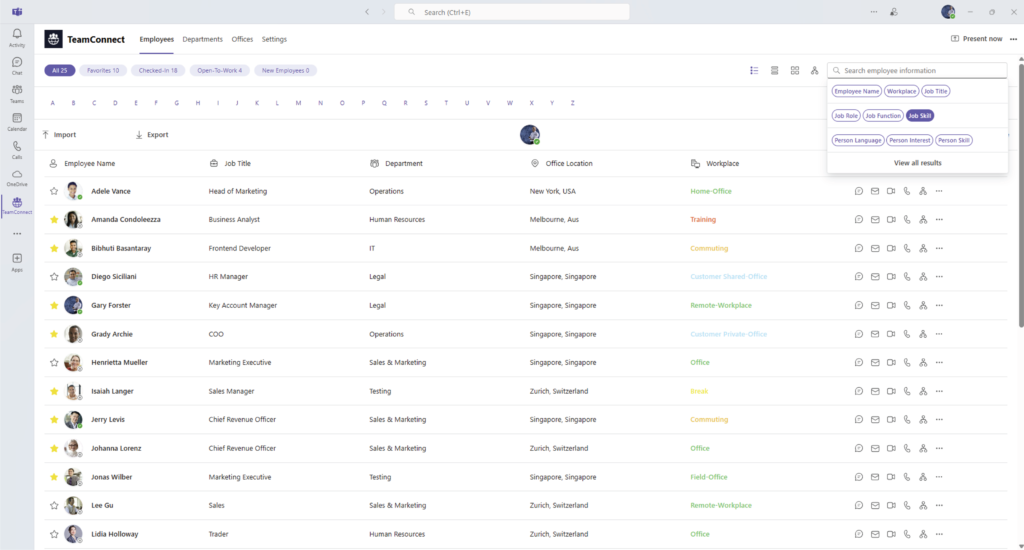Click View all results link

click(918, 163)
